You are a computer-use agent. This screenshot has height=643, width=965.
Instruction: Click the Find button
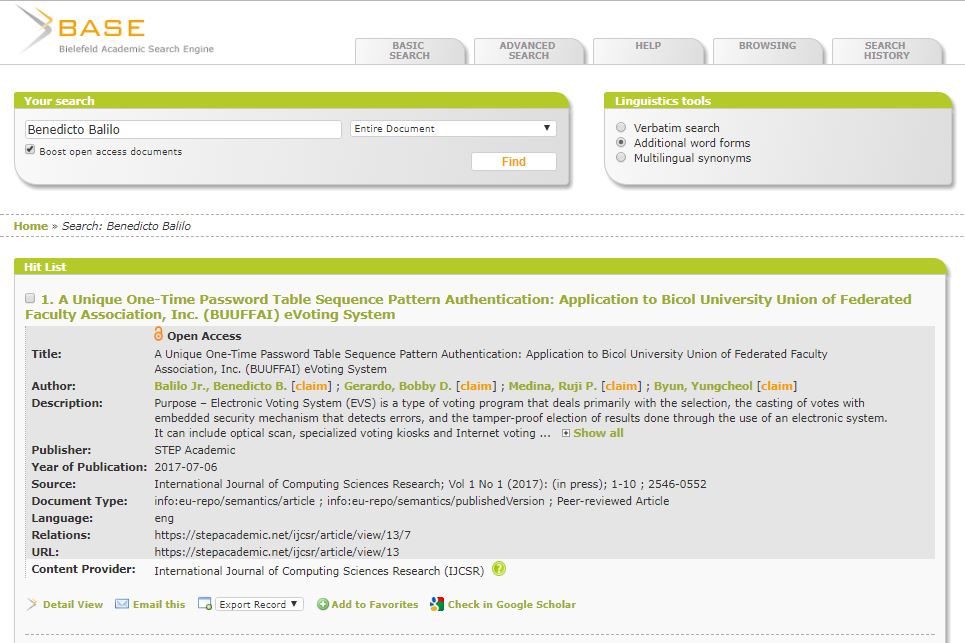click(x=514, y=161)
